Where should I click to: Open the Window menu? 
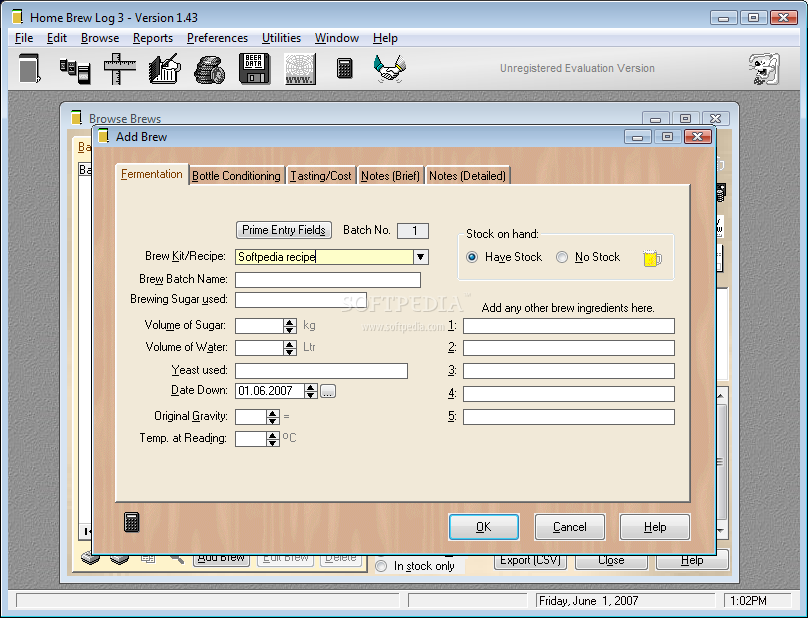point(337,38)
